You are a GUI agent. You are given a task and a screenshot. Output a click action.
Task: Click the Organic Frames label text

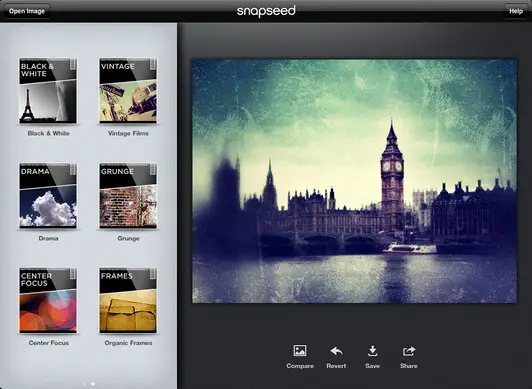(128, 343)
